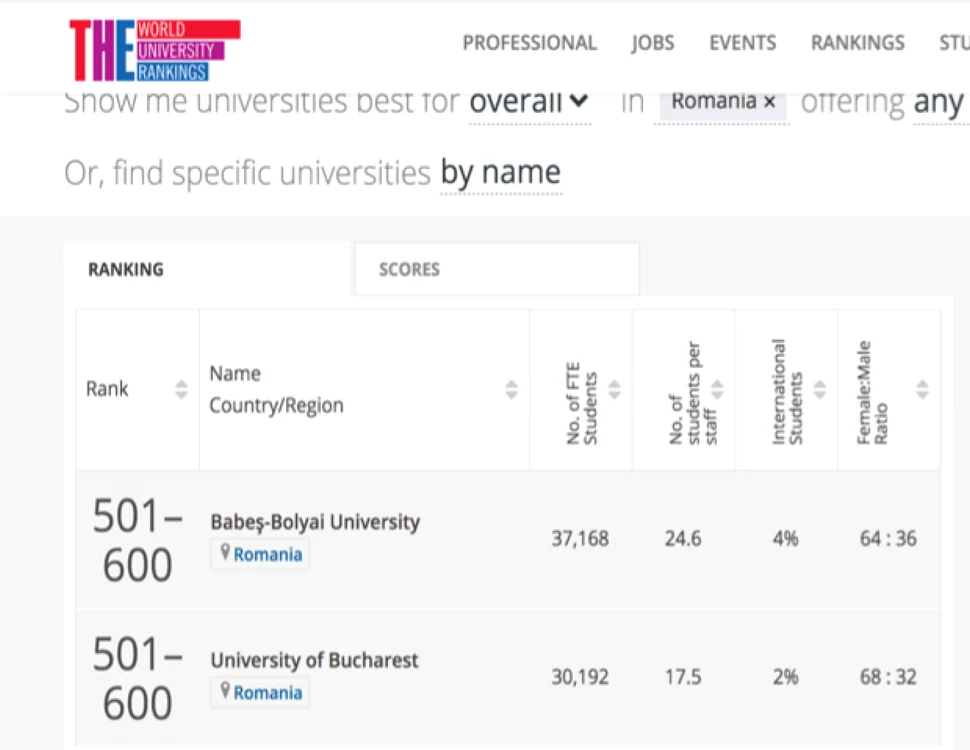
Task: Sort by Female:Male Ratio arrows
Action: [922, 389]
